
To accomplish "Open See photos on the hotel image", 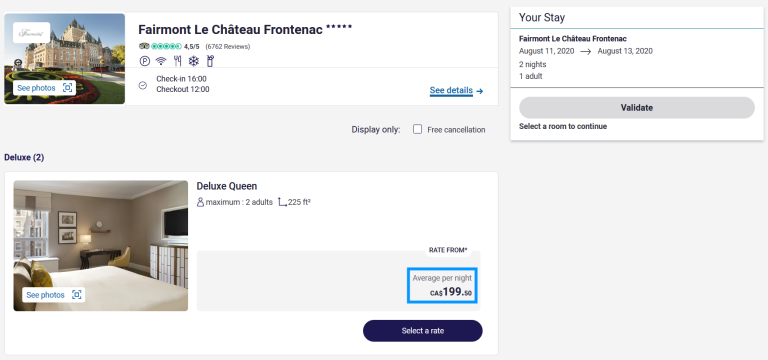I will (x=45, y=88).
